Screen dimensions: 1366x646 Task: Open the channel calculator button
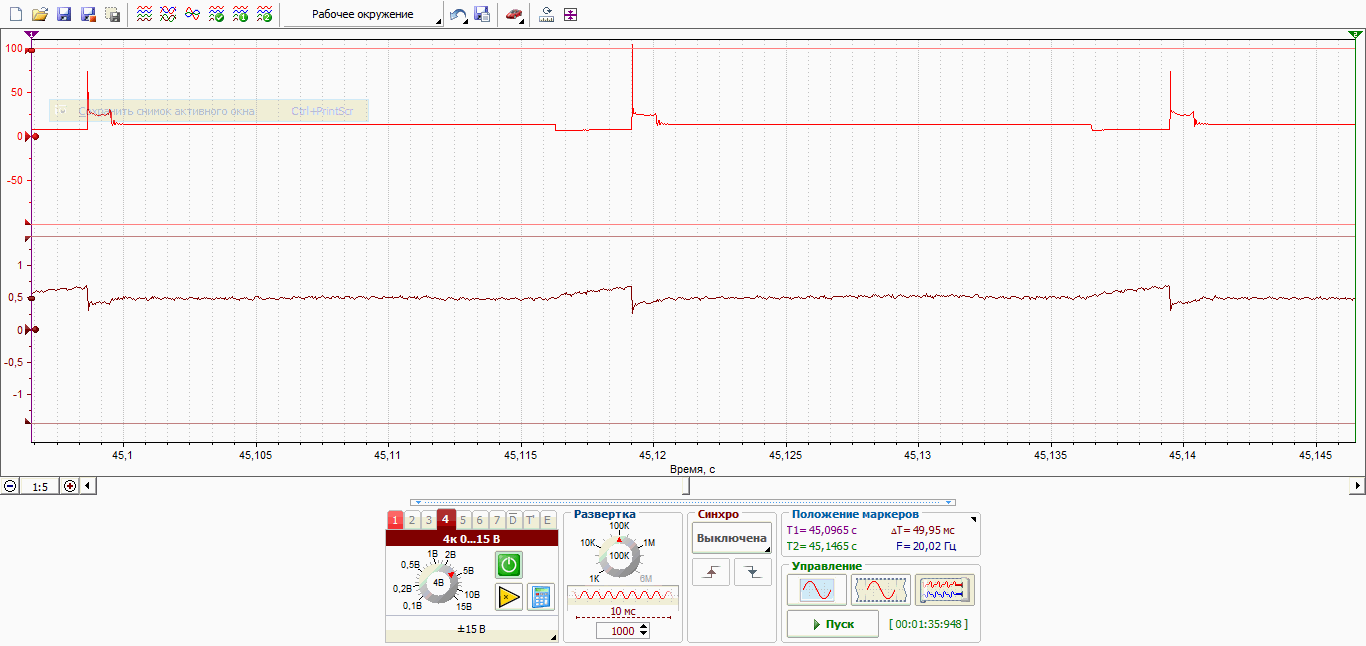(x=541, y=597)
